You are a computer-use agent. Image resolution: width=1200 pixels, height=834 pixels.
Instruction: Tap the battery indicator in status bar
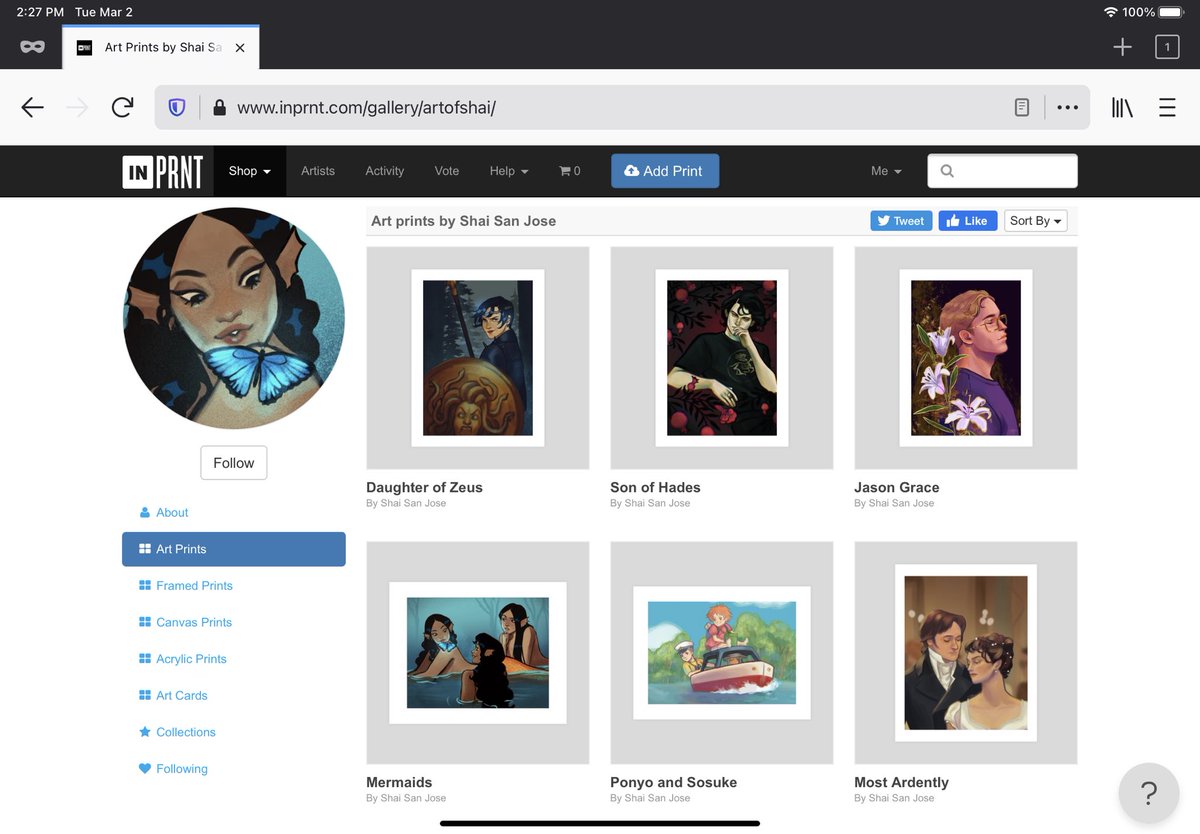pyautogui.click(x=1171, y=12)
